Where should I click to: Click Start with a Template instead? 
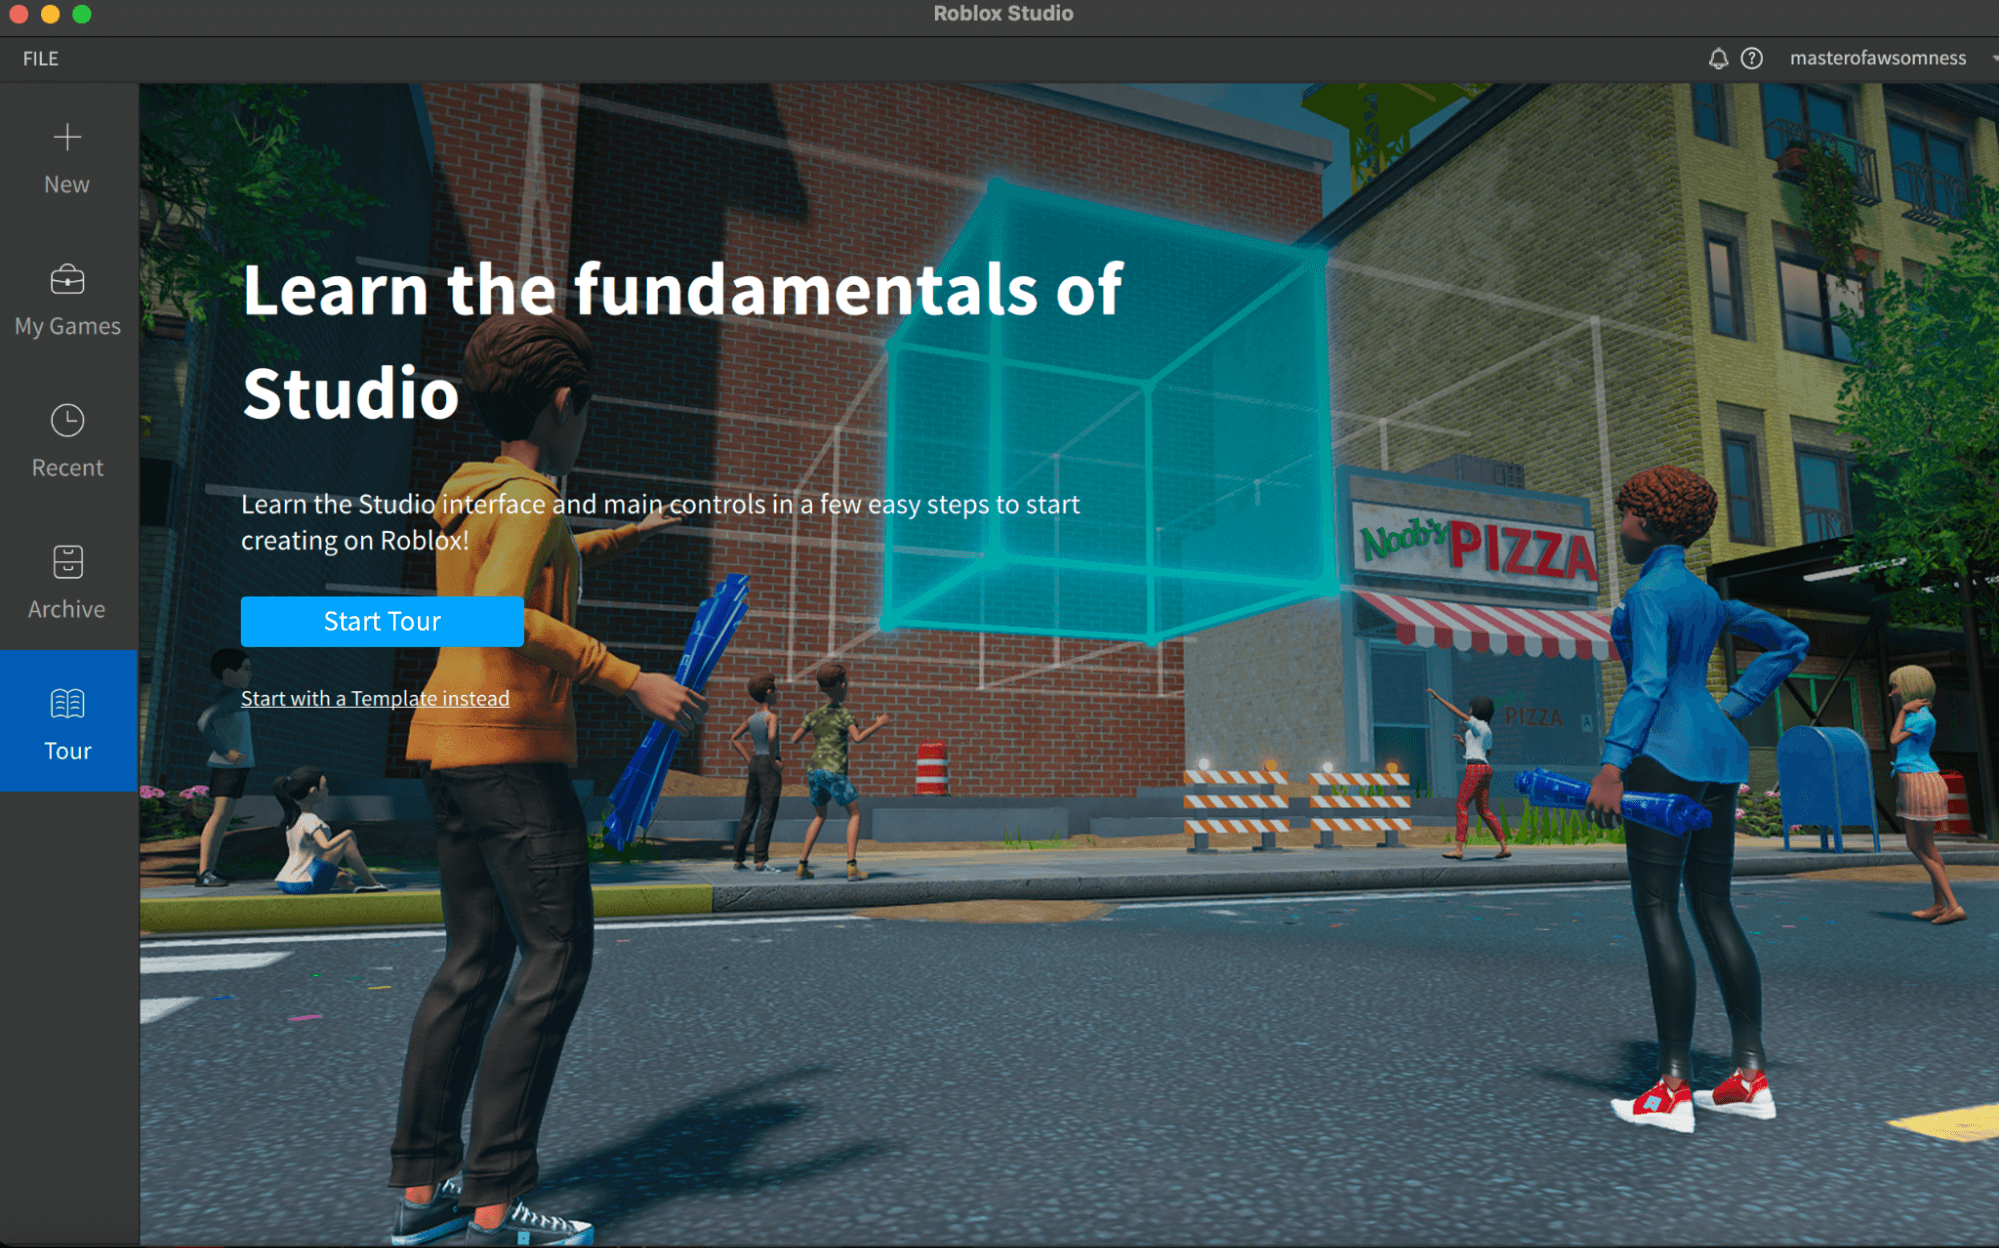click(x=375, y=698)
